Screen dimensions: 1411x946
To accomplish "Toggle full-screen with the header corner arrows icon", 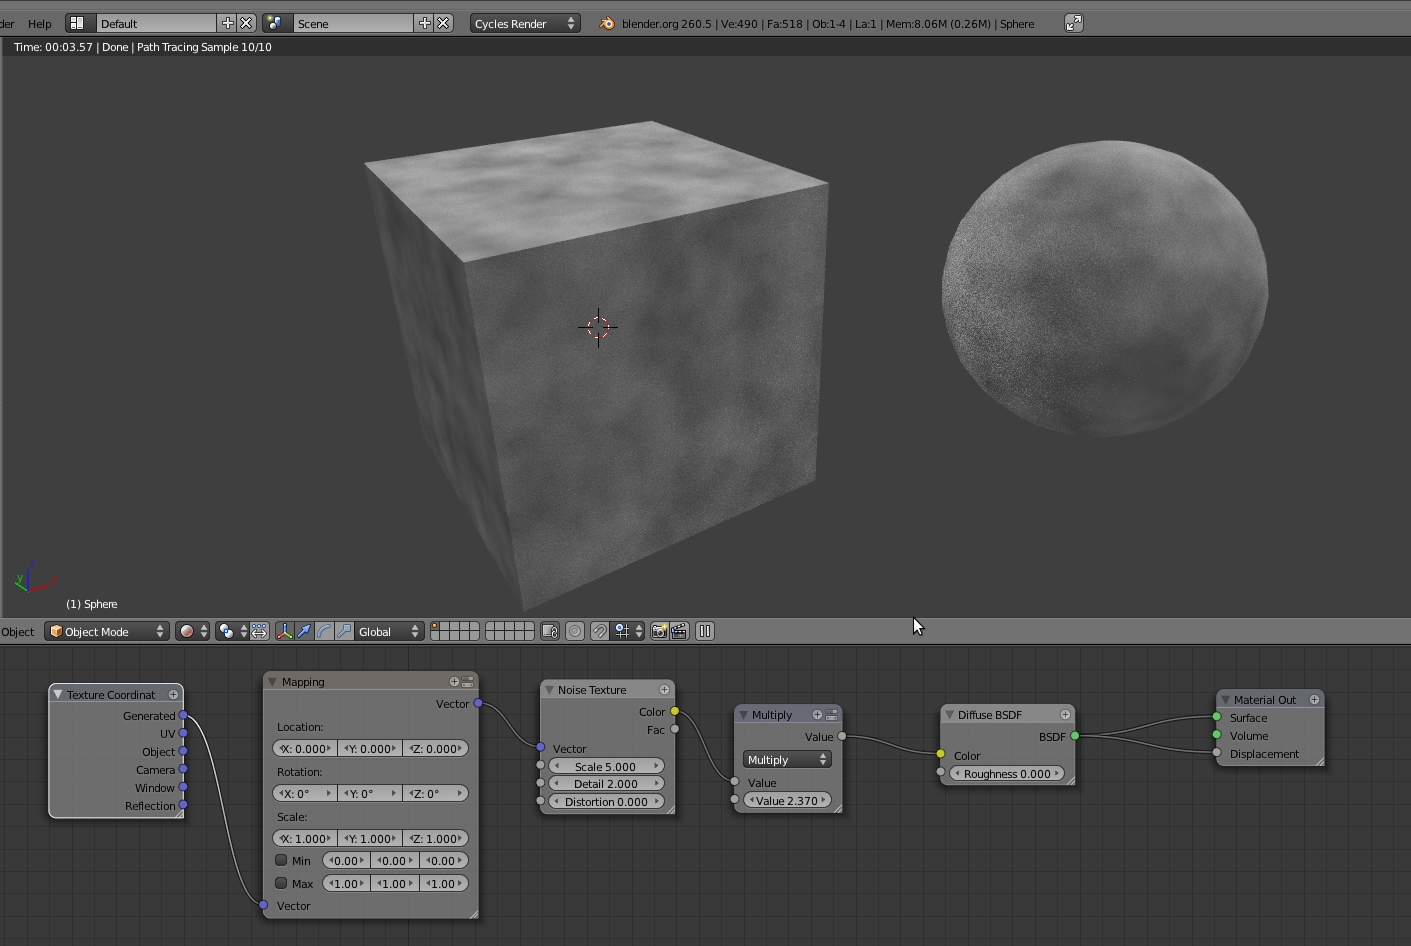I will tap(1073, 23).
